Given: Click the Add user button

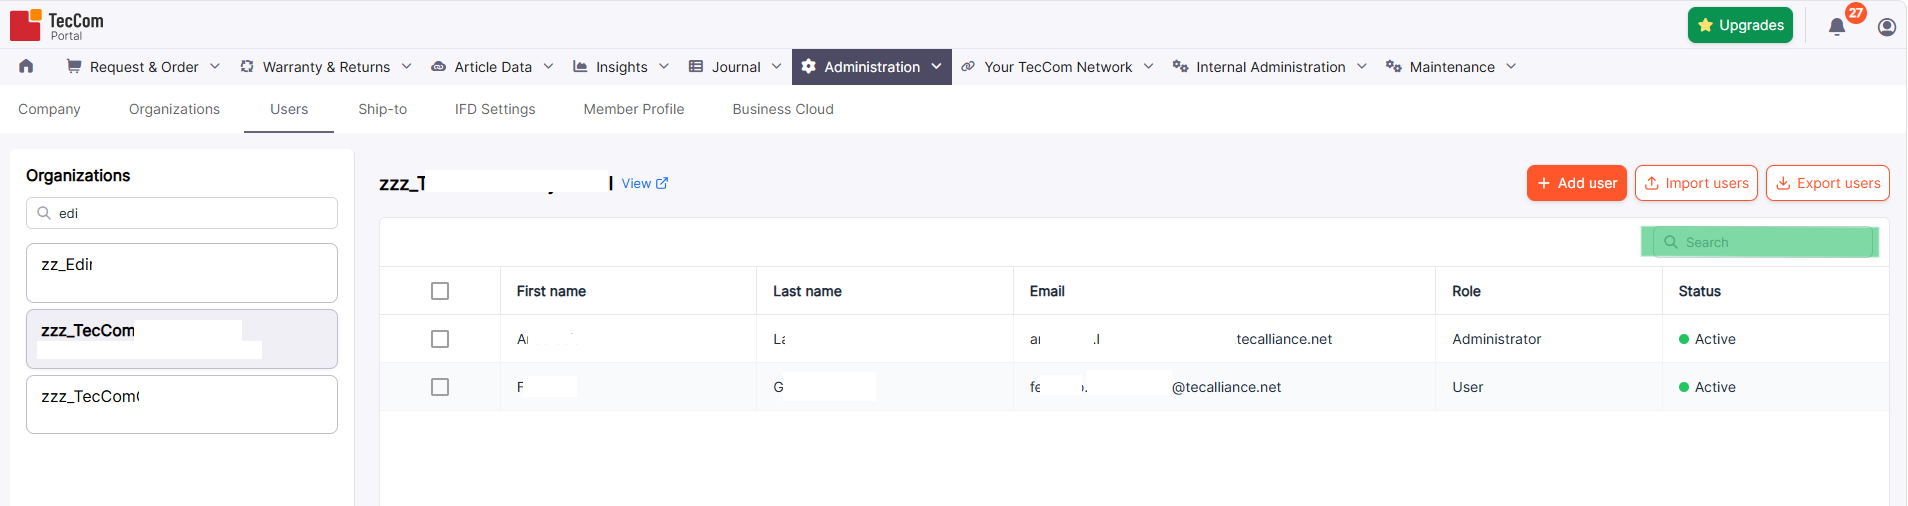Looking at the screenshot, I should click(1577, 183).
